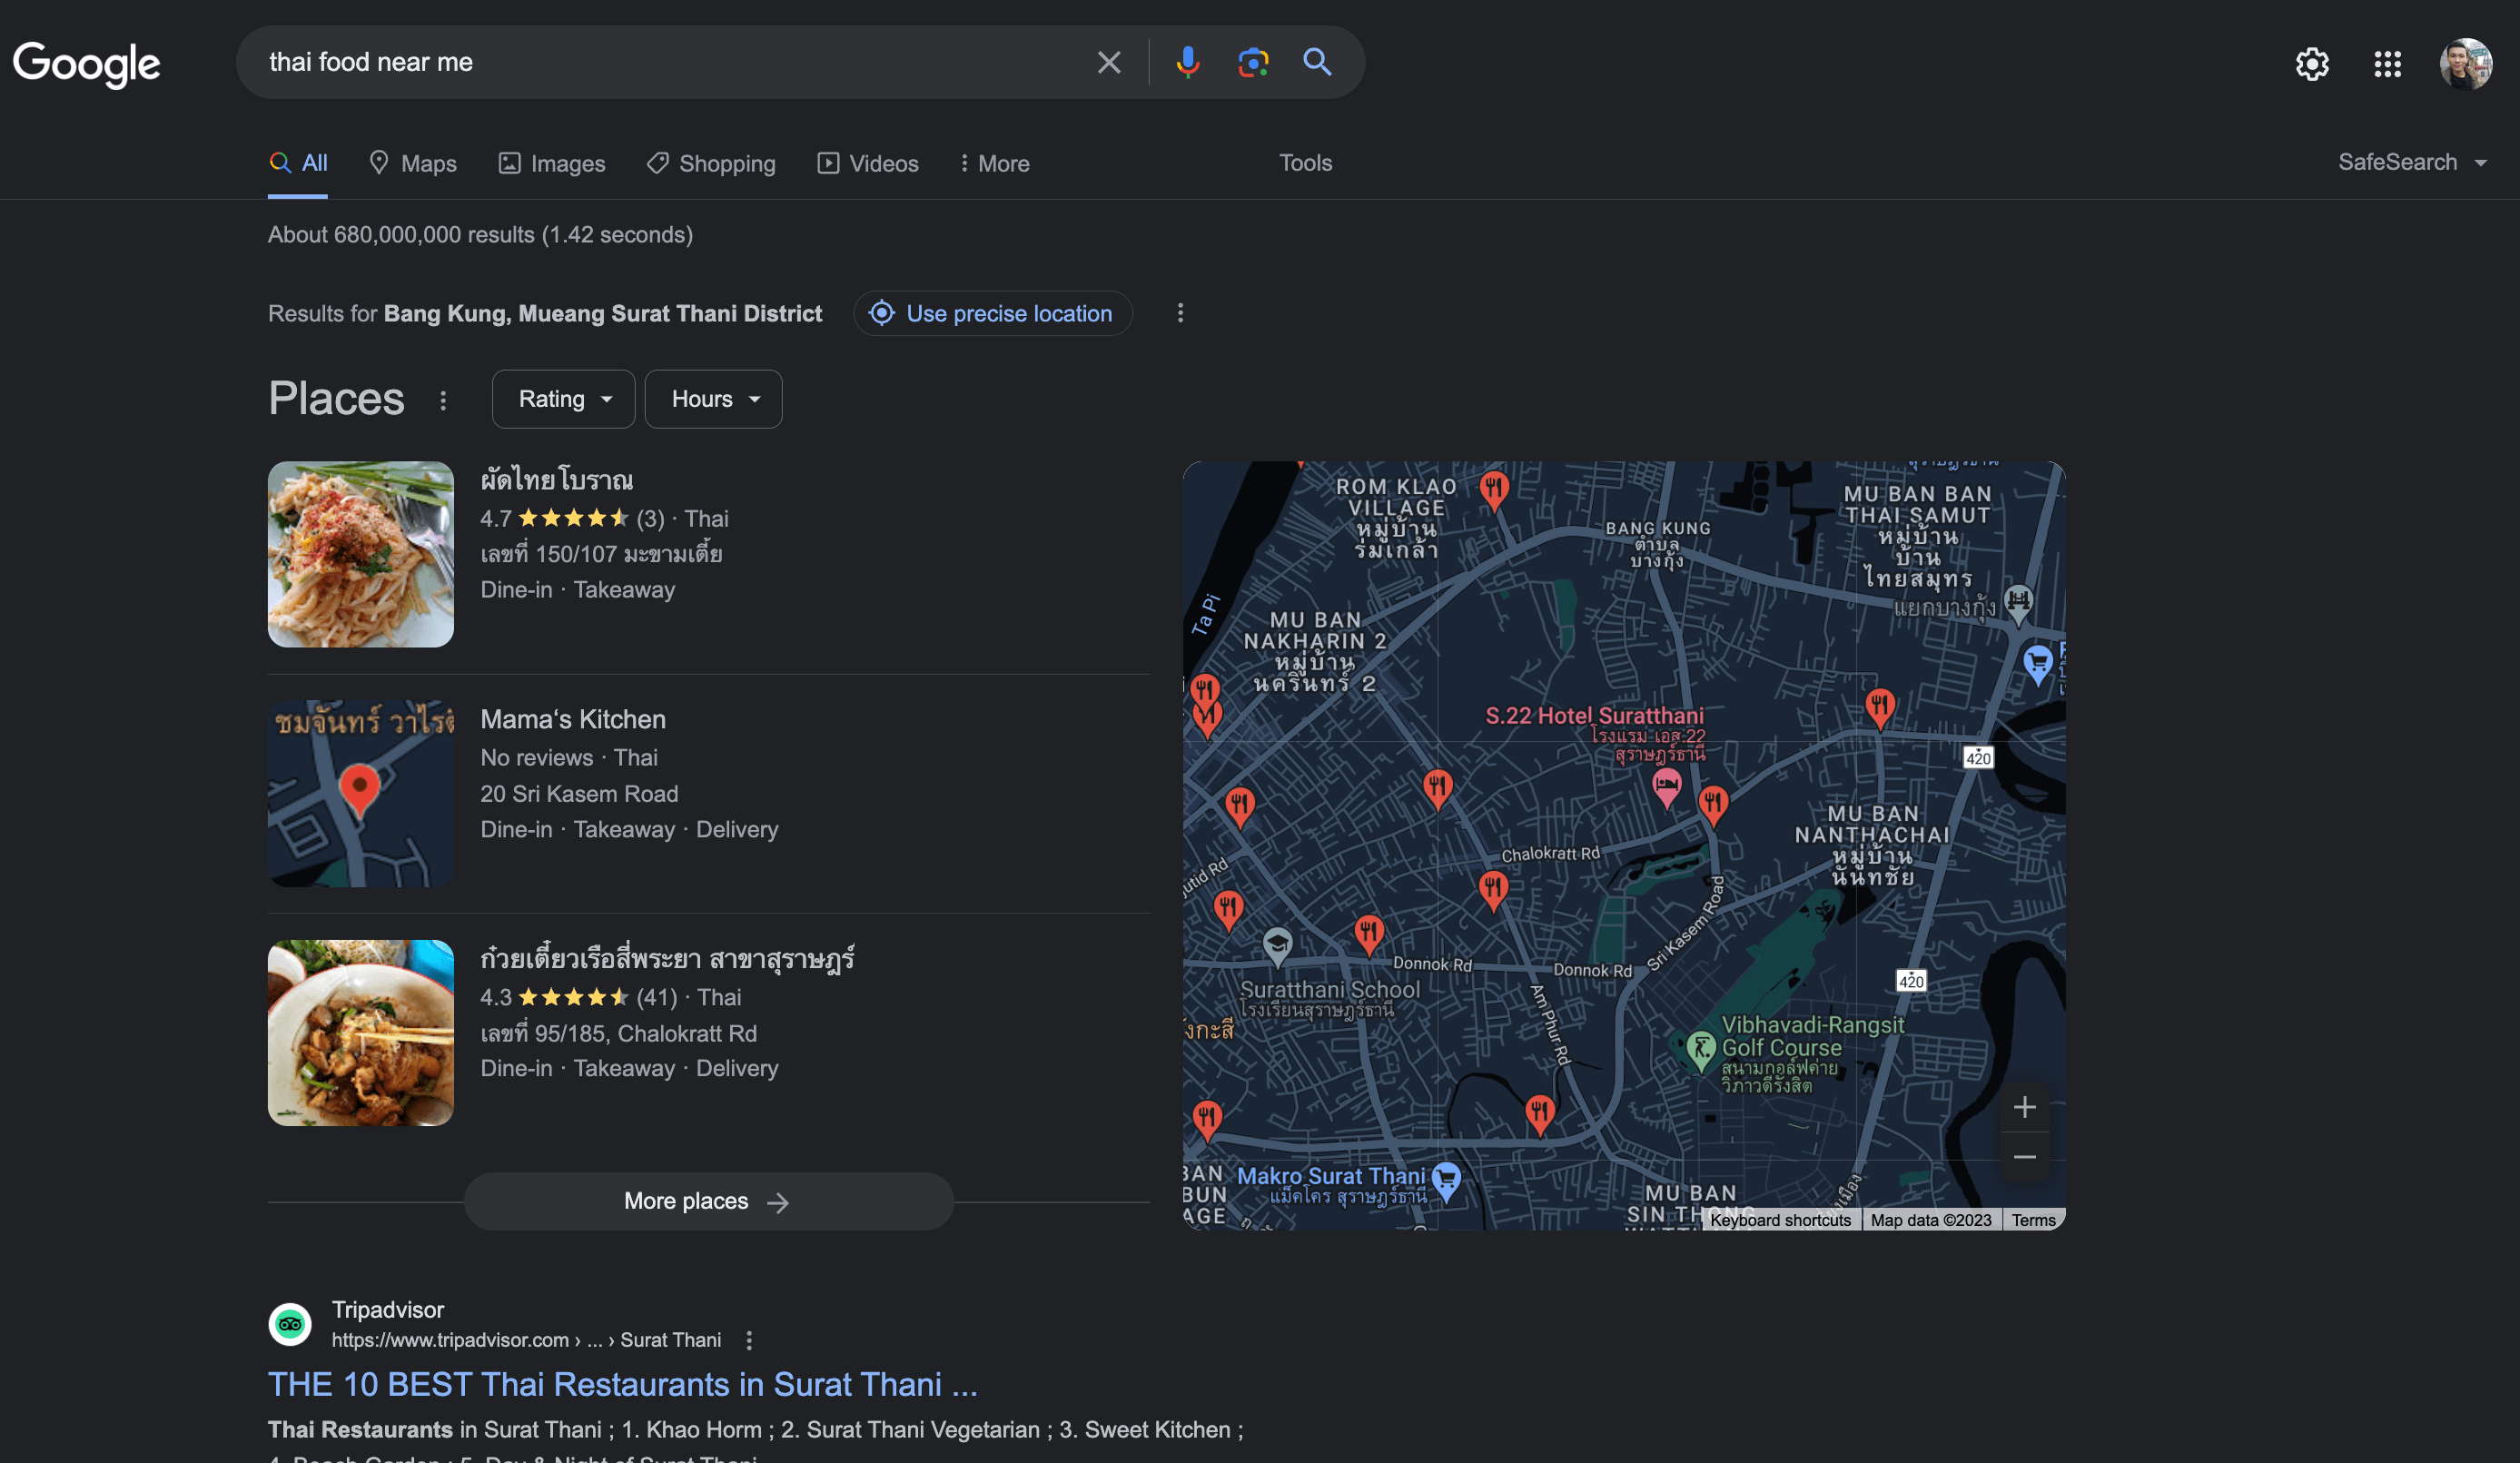Select the All results tab

[x=298, y=163]
